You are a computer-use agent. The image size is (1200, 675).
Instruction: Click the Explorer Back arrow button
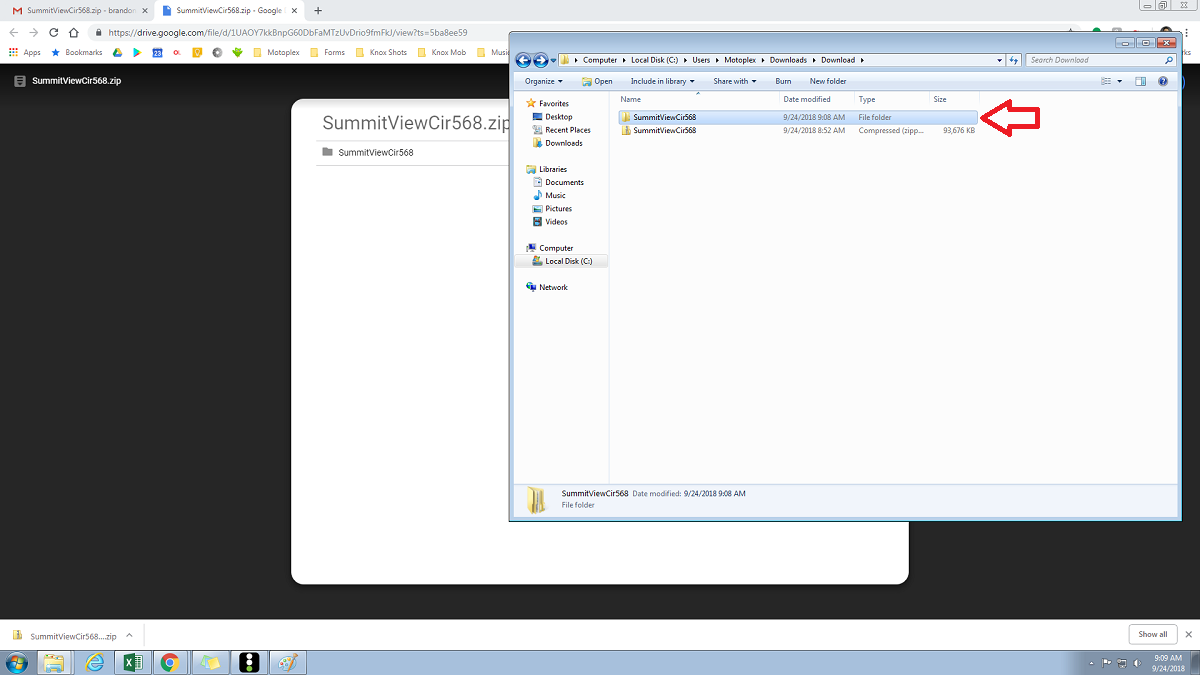[524, 60]
